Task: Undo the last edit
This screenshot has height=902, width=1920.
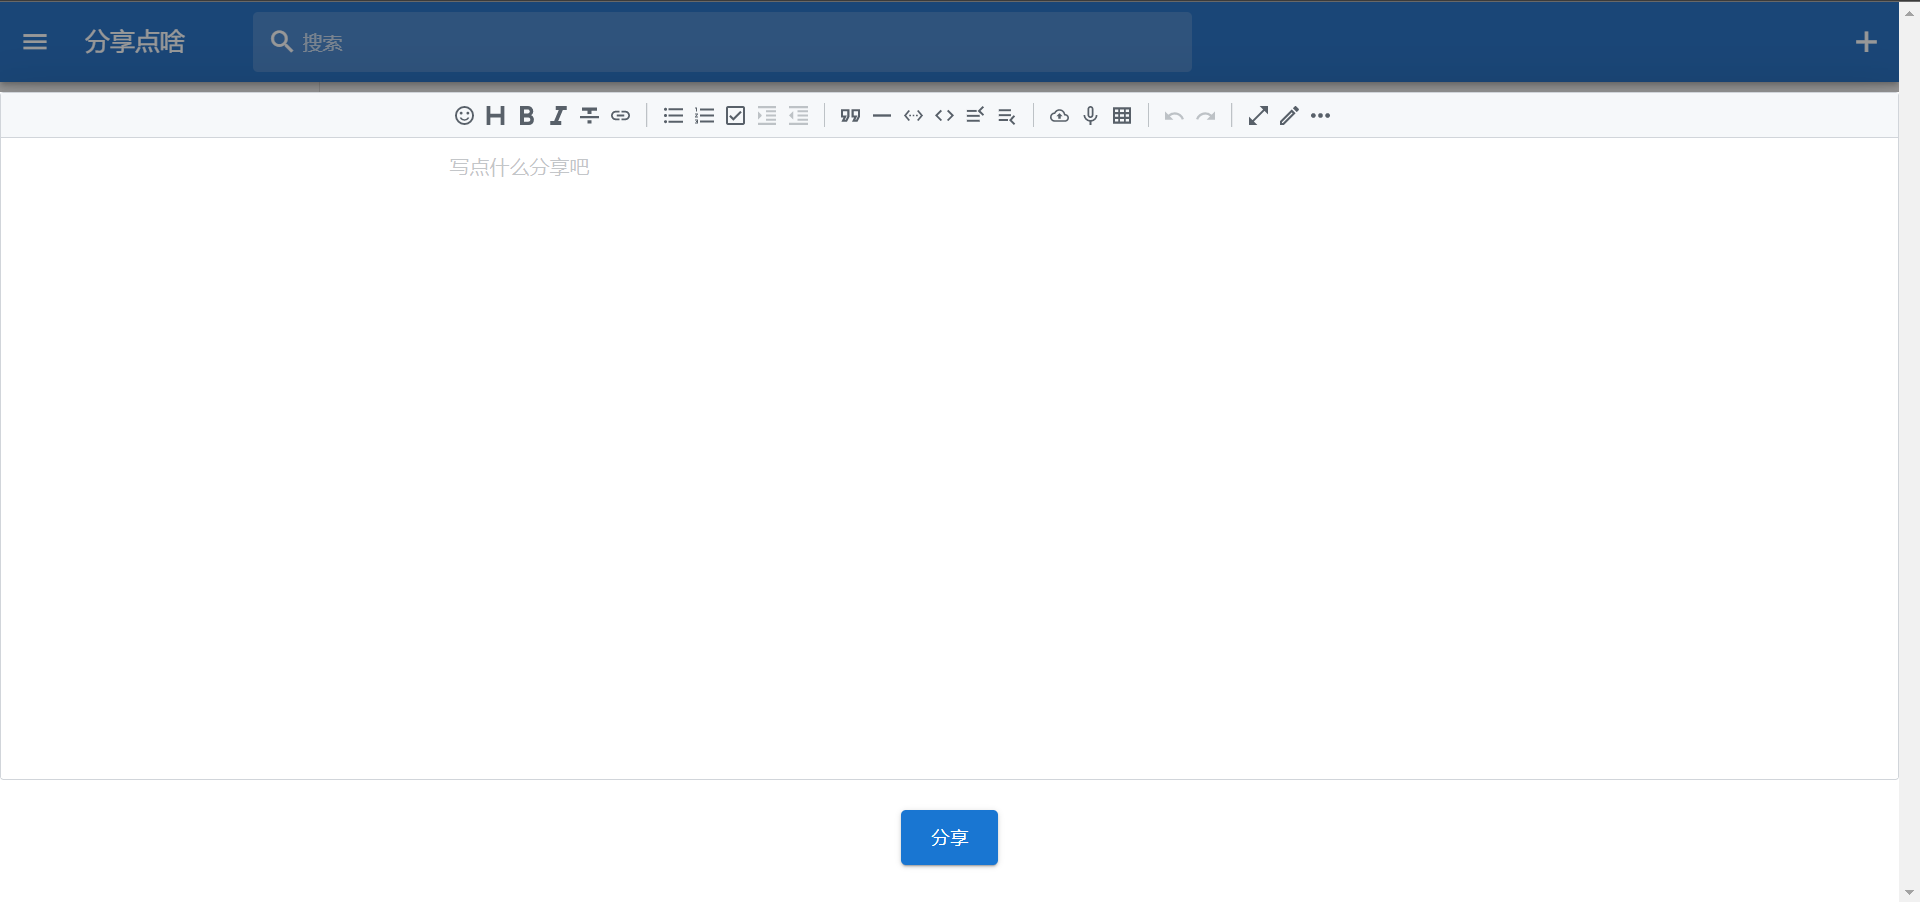Action: pos(1174,116)
